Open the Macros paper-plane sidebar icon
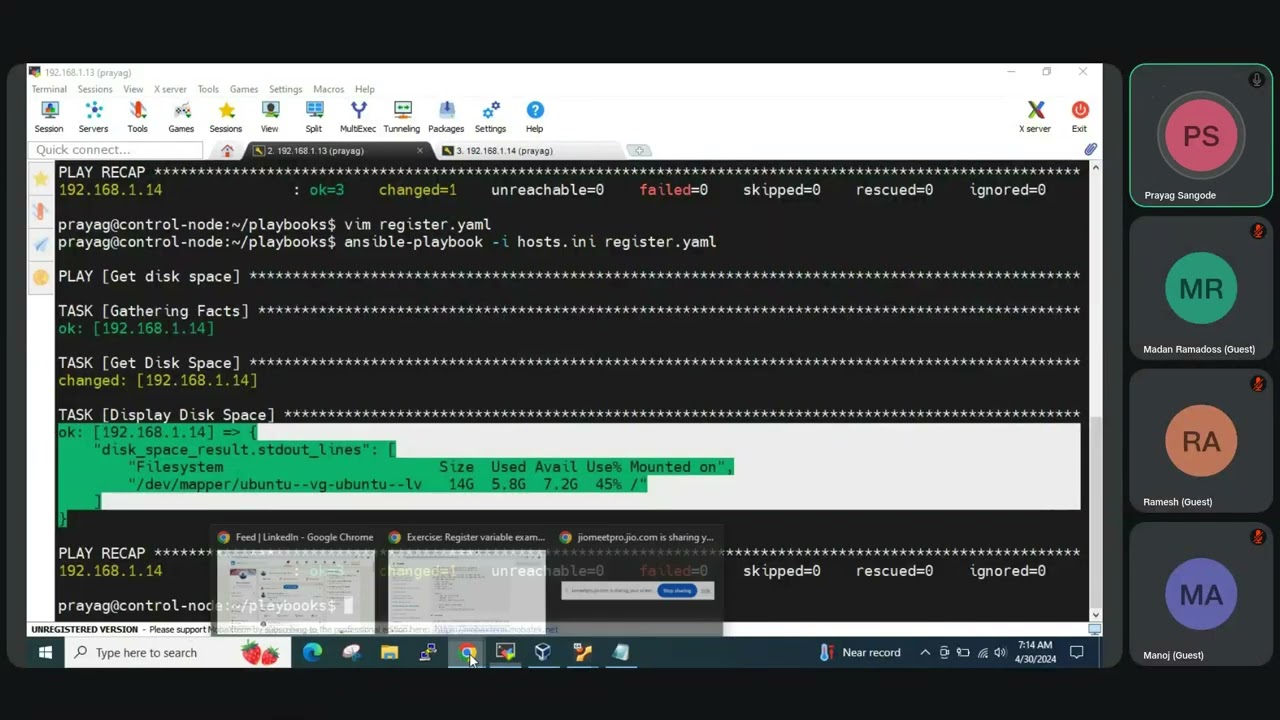 (x=40, y=244)
